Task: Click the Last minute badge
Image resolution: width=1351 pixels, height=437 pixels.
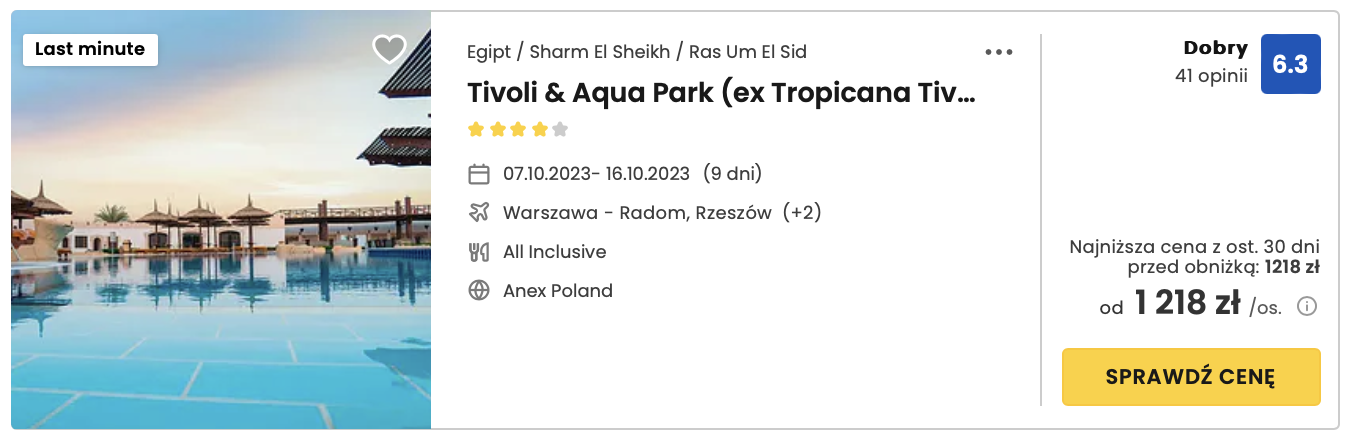Action: click(90, 49)
